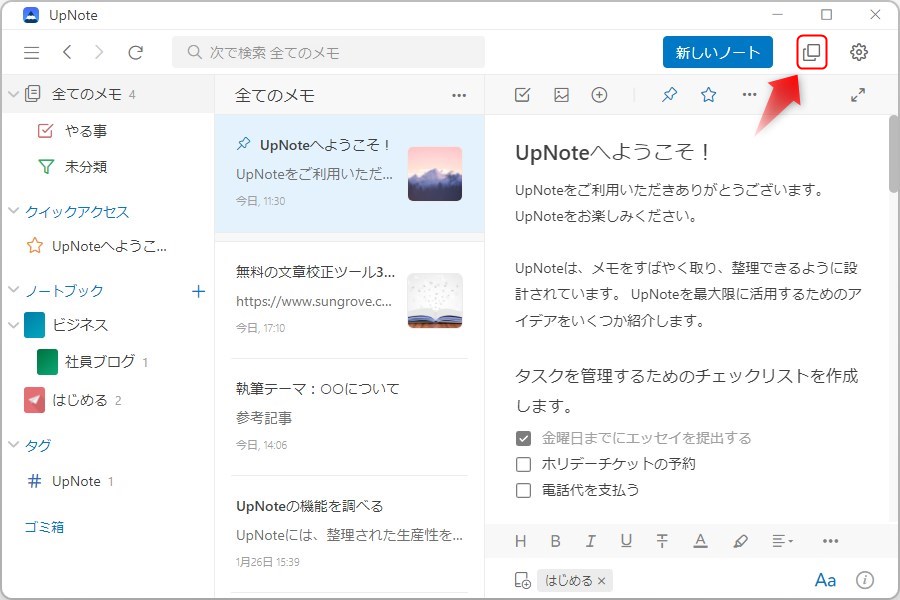Viewport: 900px width, 600px height.
Task: Open the text alignment dropdown
Action: coord(782,541)
